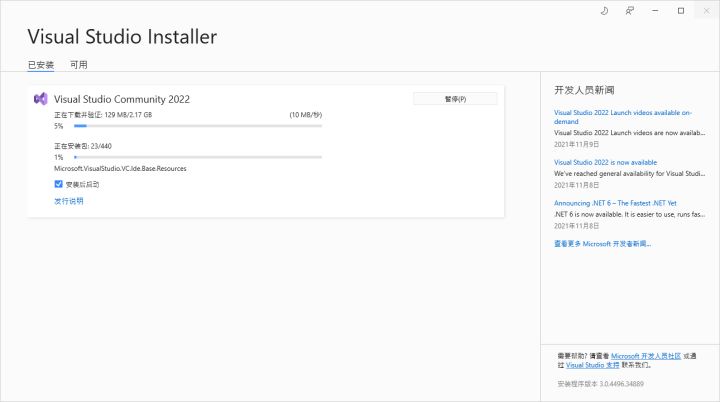Click the Visual Studio Installer title
The height and width of the screenshot is (402, 720).
[x=122, y=37]
